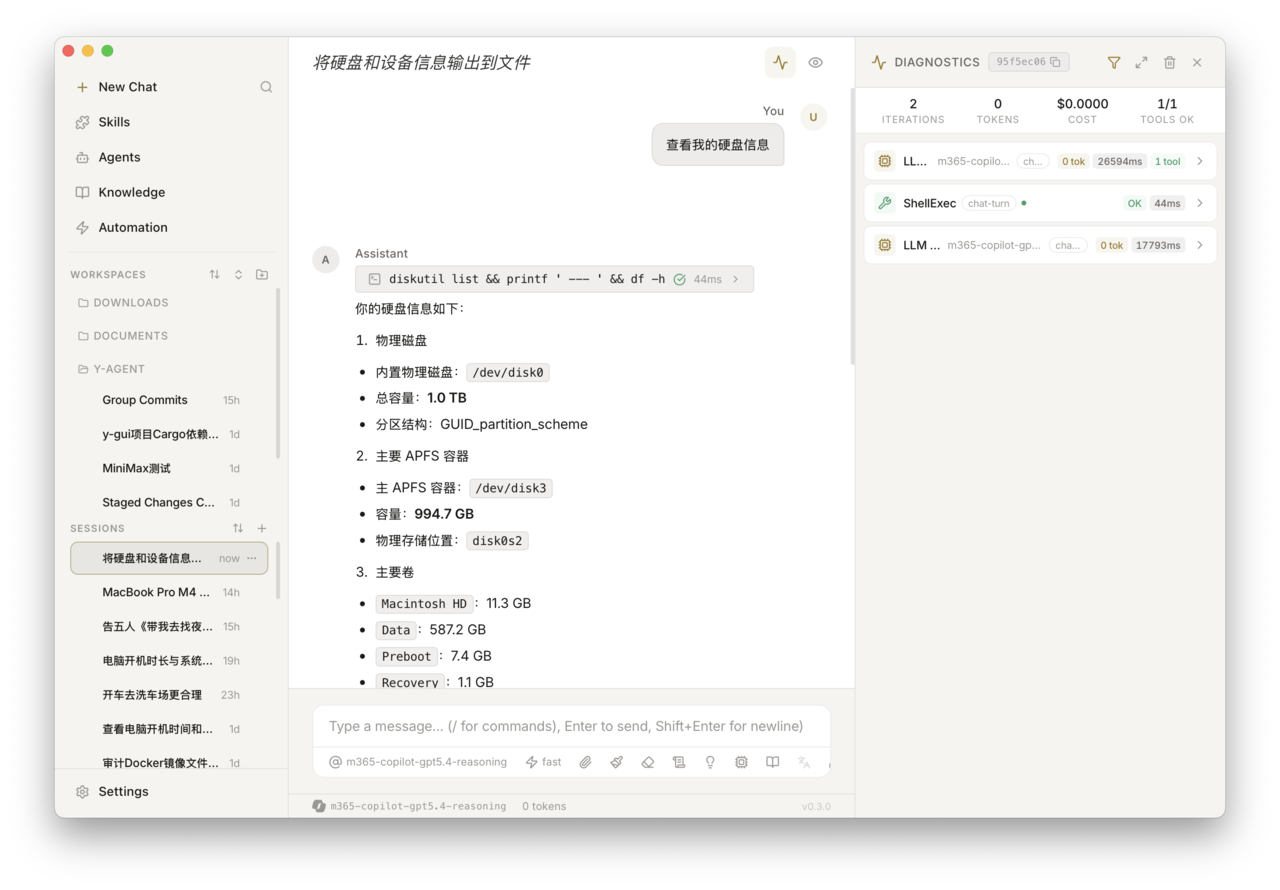Open the Group Commits chat
This screenshot has width=1280, height=890.
[170, 400]
